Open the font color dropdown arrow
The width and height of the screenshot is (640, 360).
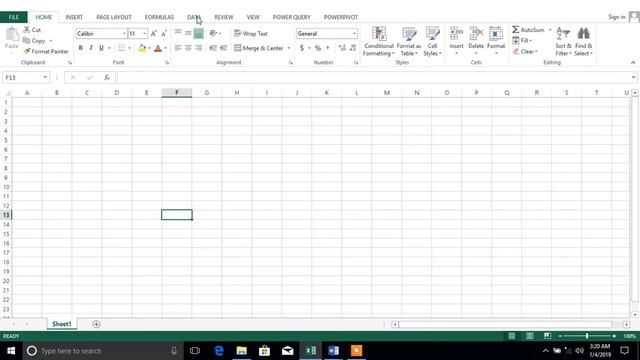point(165,48)
